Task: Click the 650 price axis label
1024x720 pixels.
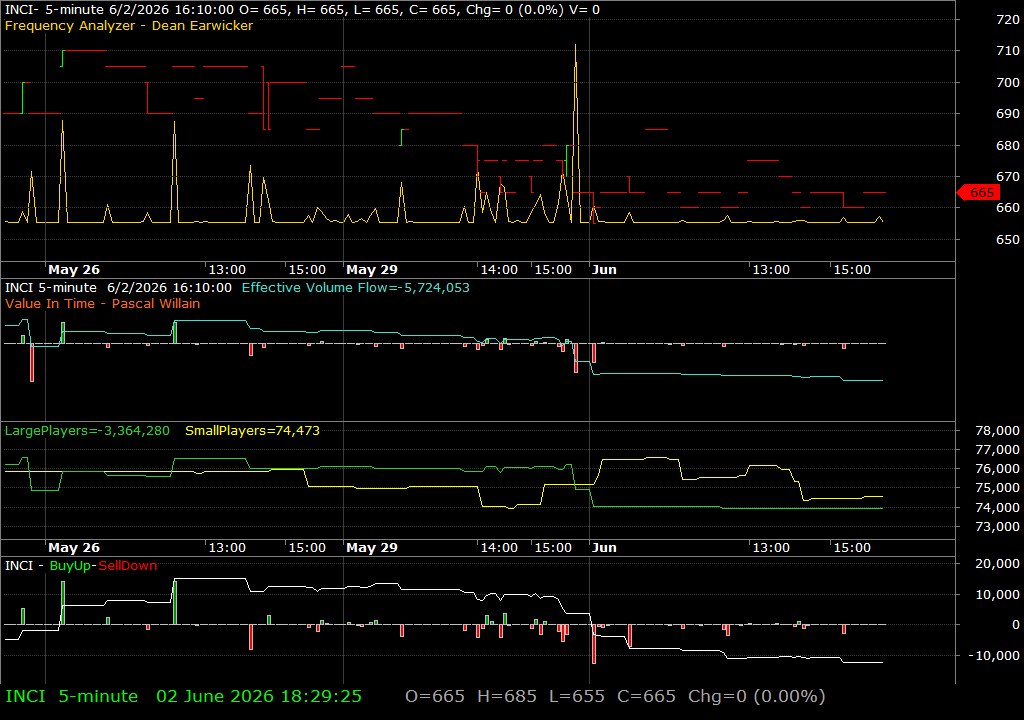Action: click(1008, 239)
